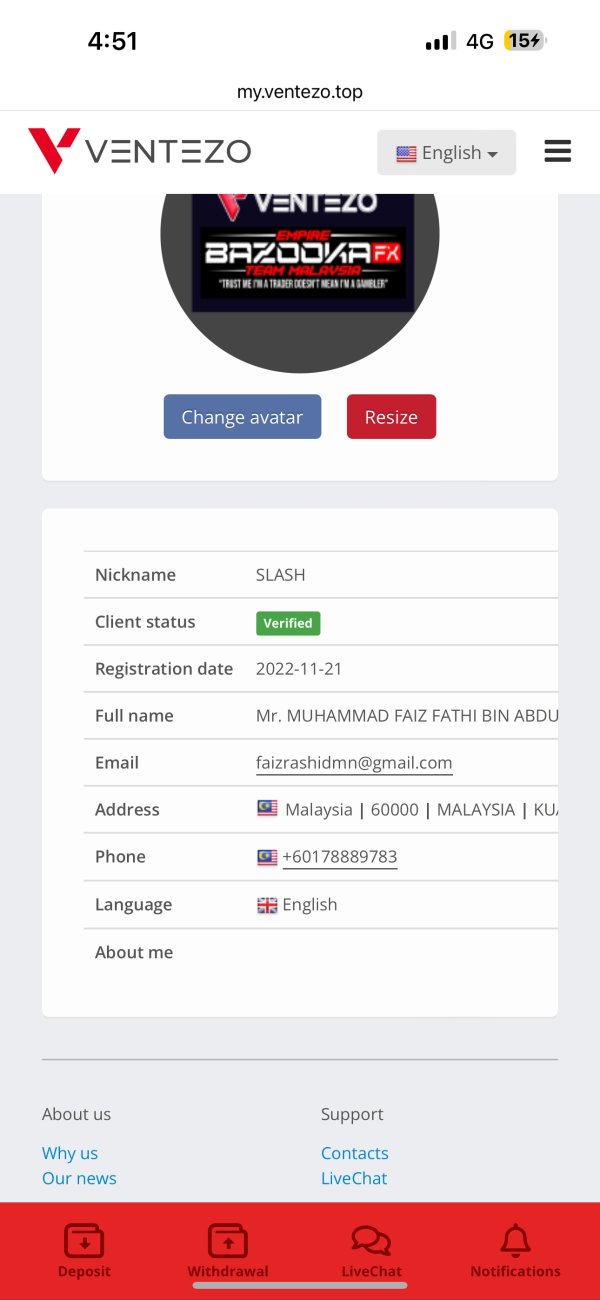This screenshot has height=1300, width=600.
Task: Follow the LiveChat link in footer
Action: coord(354,1178)
